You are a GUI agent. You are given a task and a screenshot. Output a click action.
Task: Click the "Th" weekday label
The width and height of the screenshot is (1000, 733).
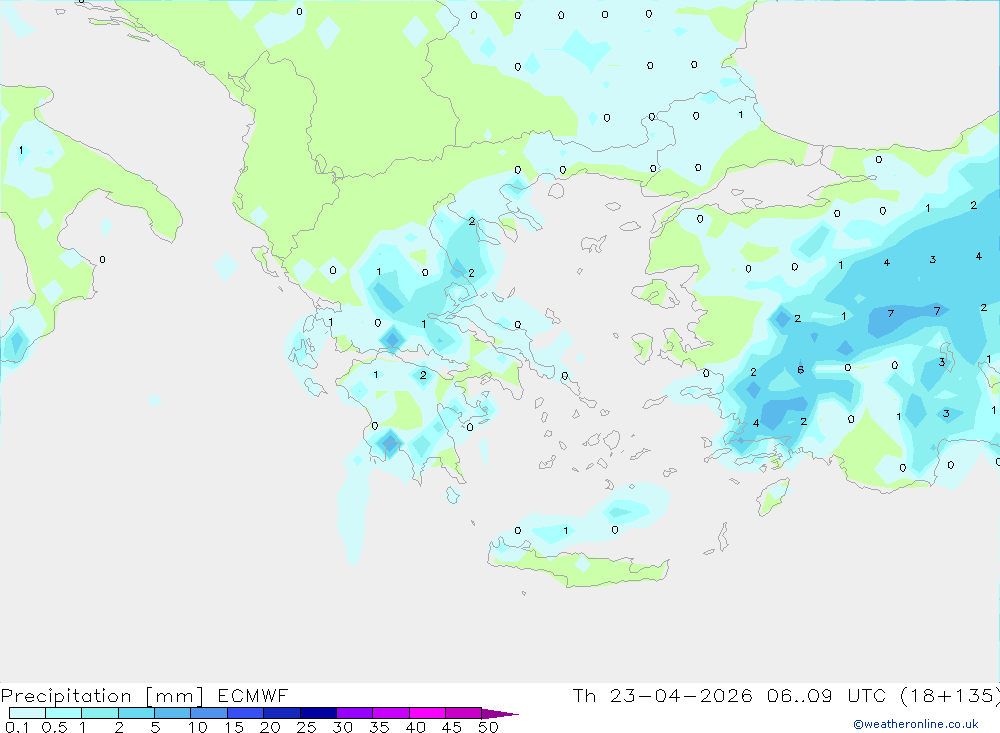point(584,695)
